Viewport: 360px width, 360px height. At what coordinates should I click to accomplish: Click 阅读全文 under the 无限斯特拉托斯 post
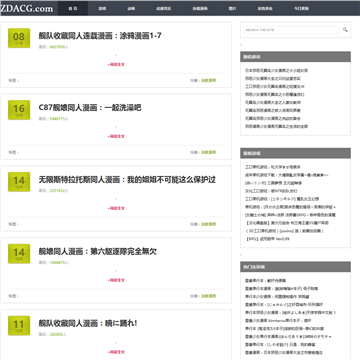pyautogui.click(x=116, y=208)
